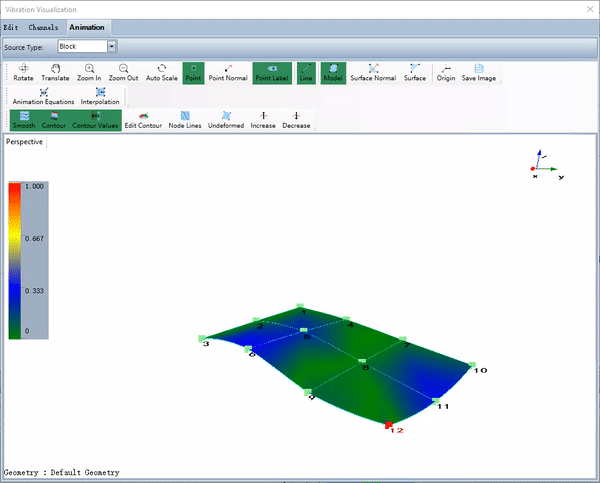Select the Rotate tool

coord(23,73)
